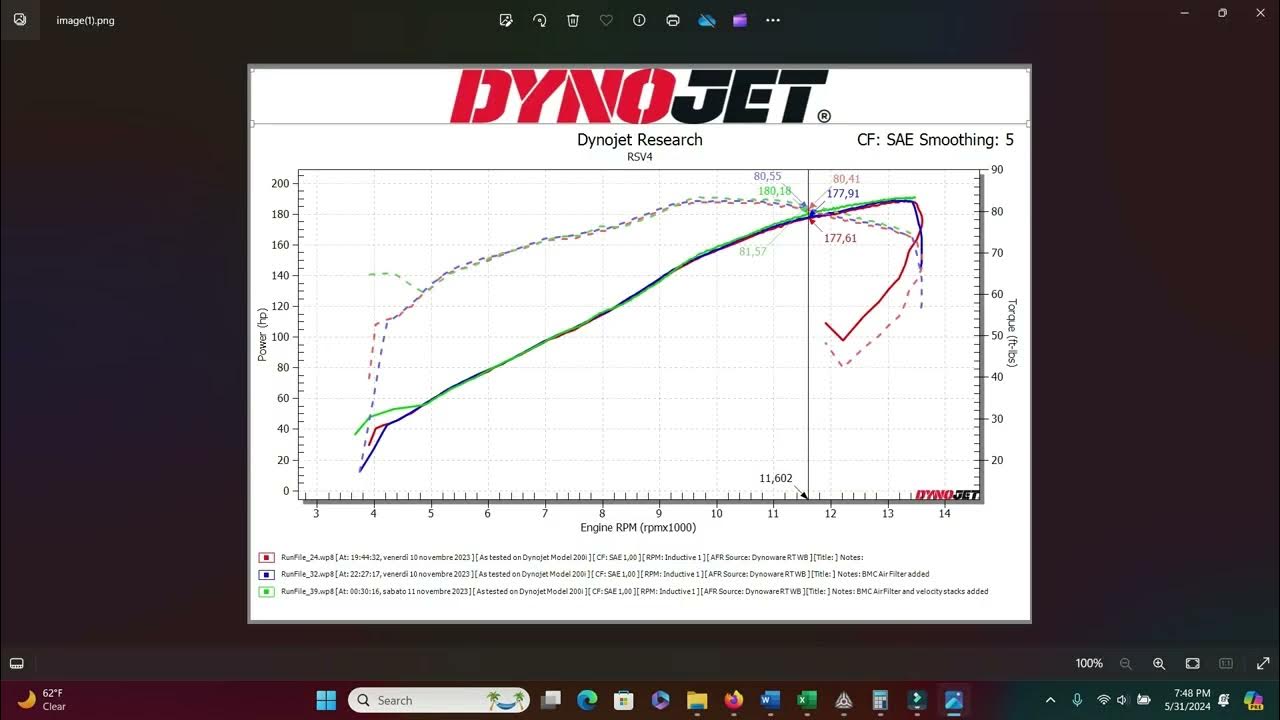Click the battery status tray icon
Screen dimensions: 1280x720
1143,700
